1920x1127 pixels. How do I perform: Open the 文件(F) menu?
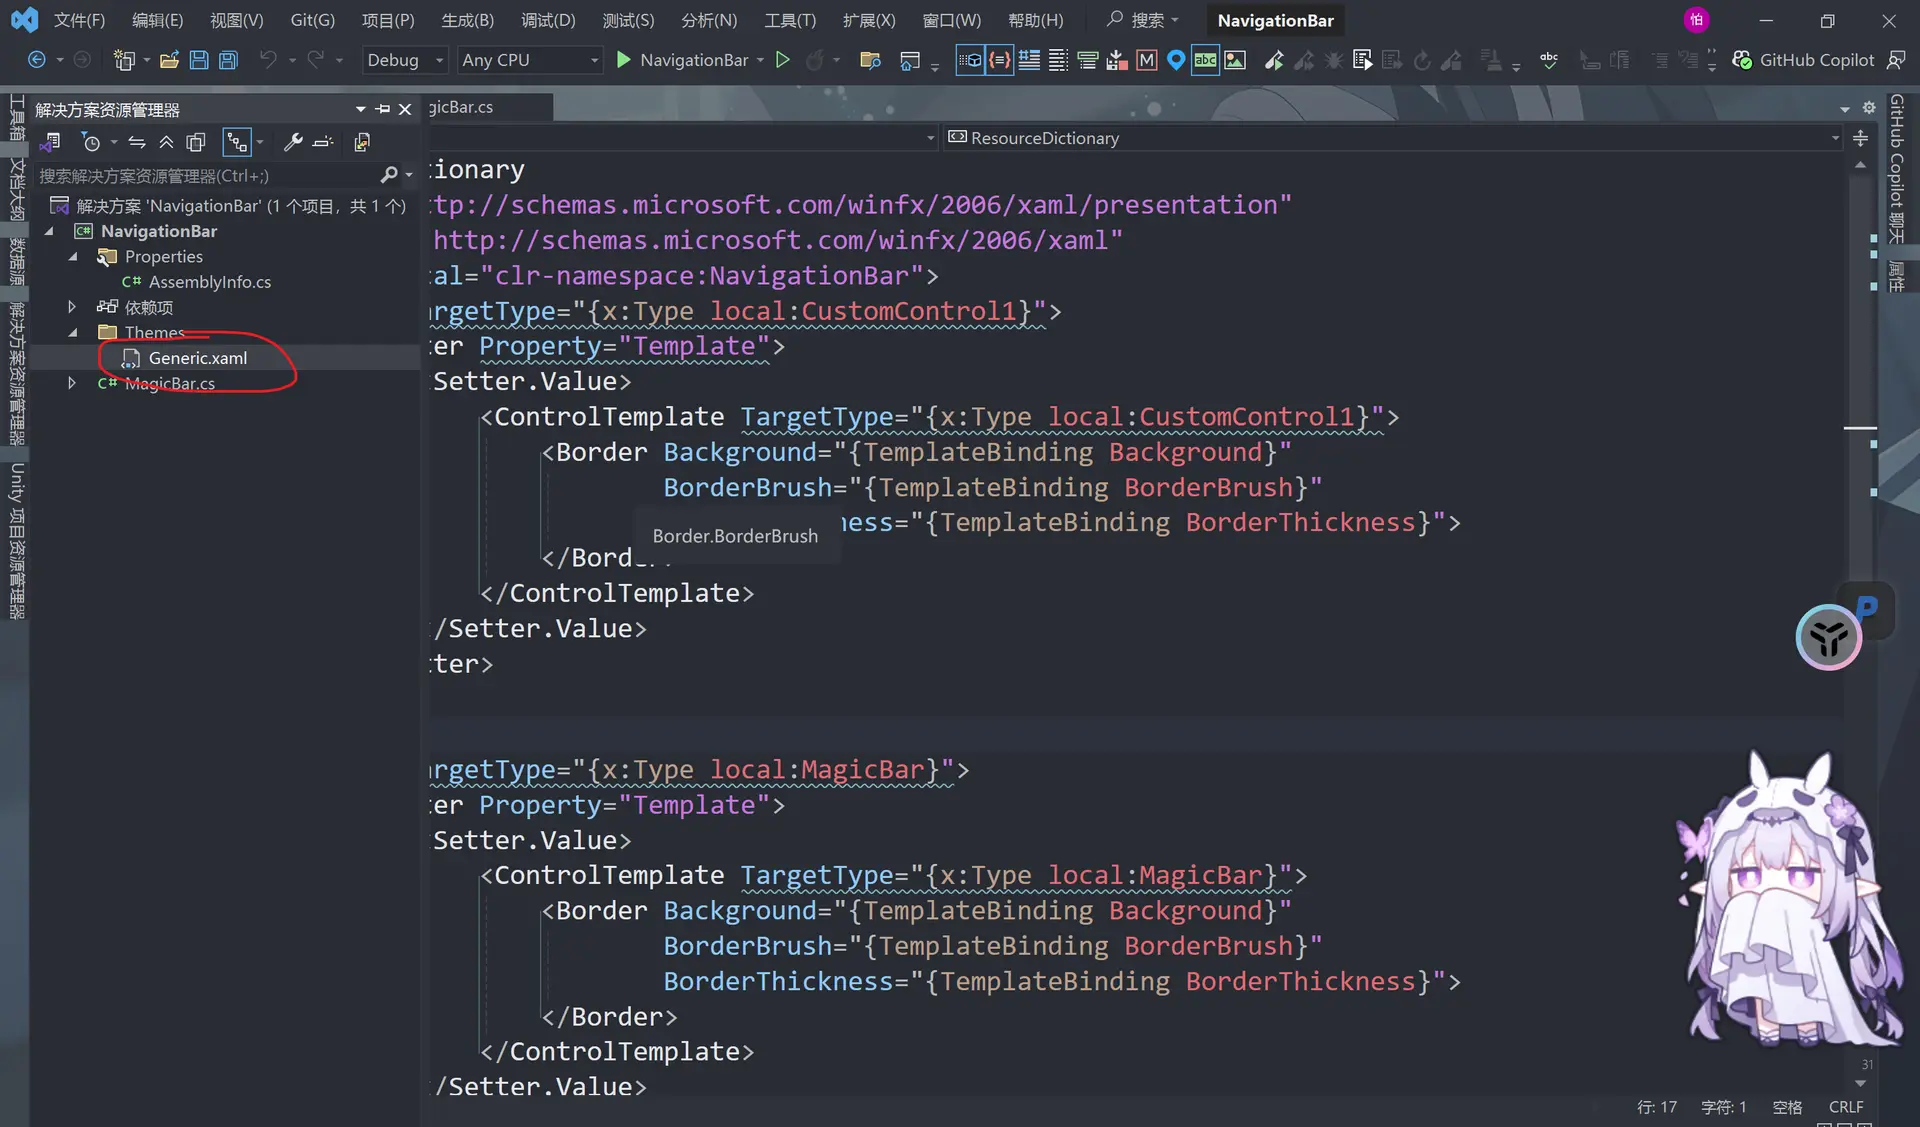pos(79,20)
